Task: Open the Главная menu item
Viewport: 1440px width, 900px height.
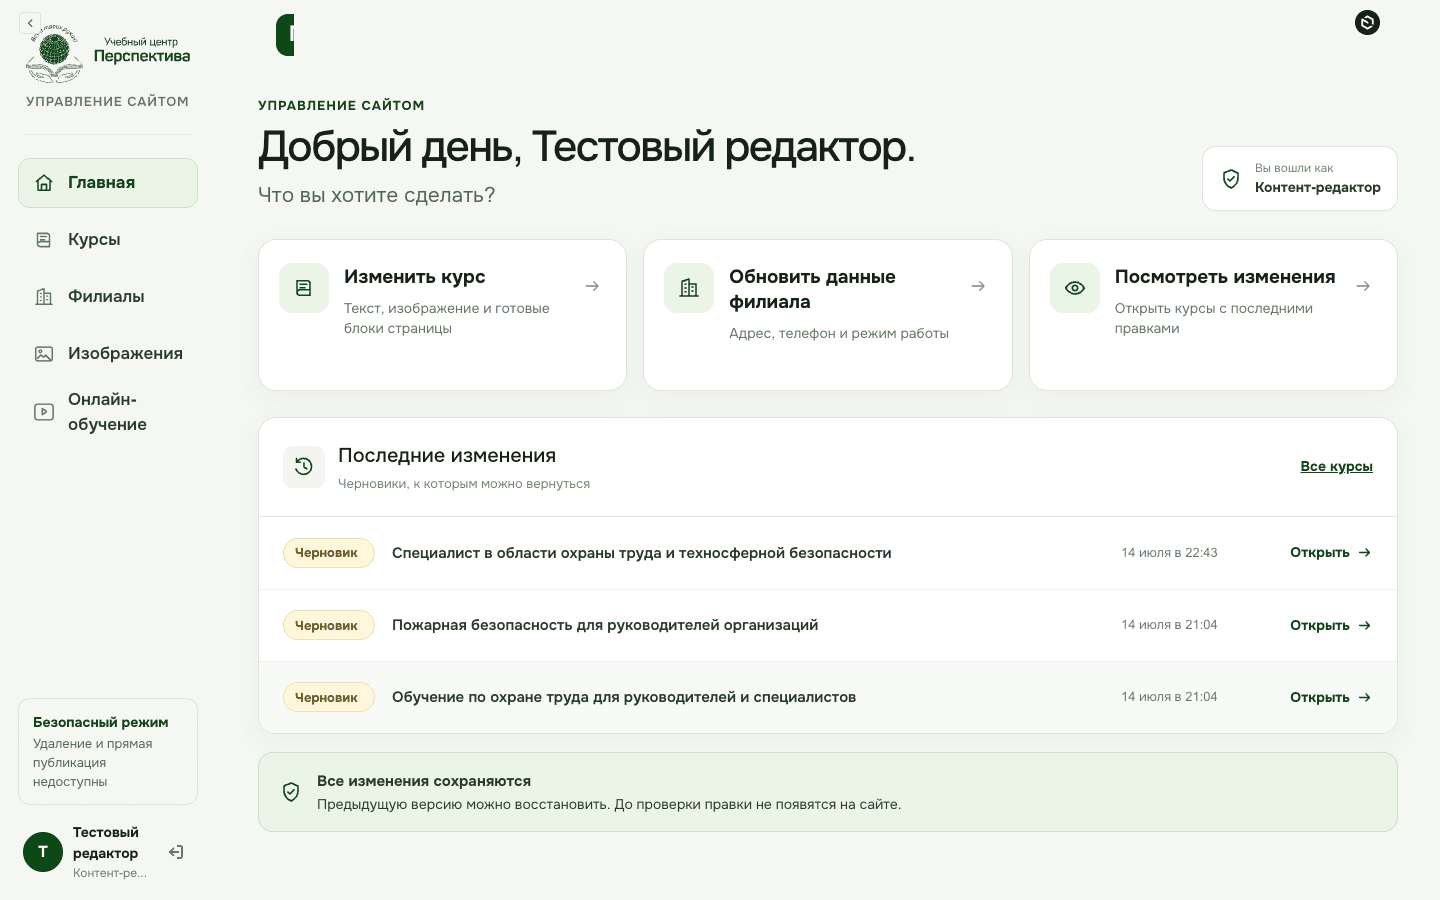Action: click(108, 183)
